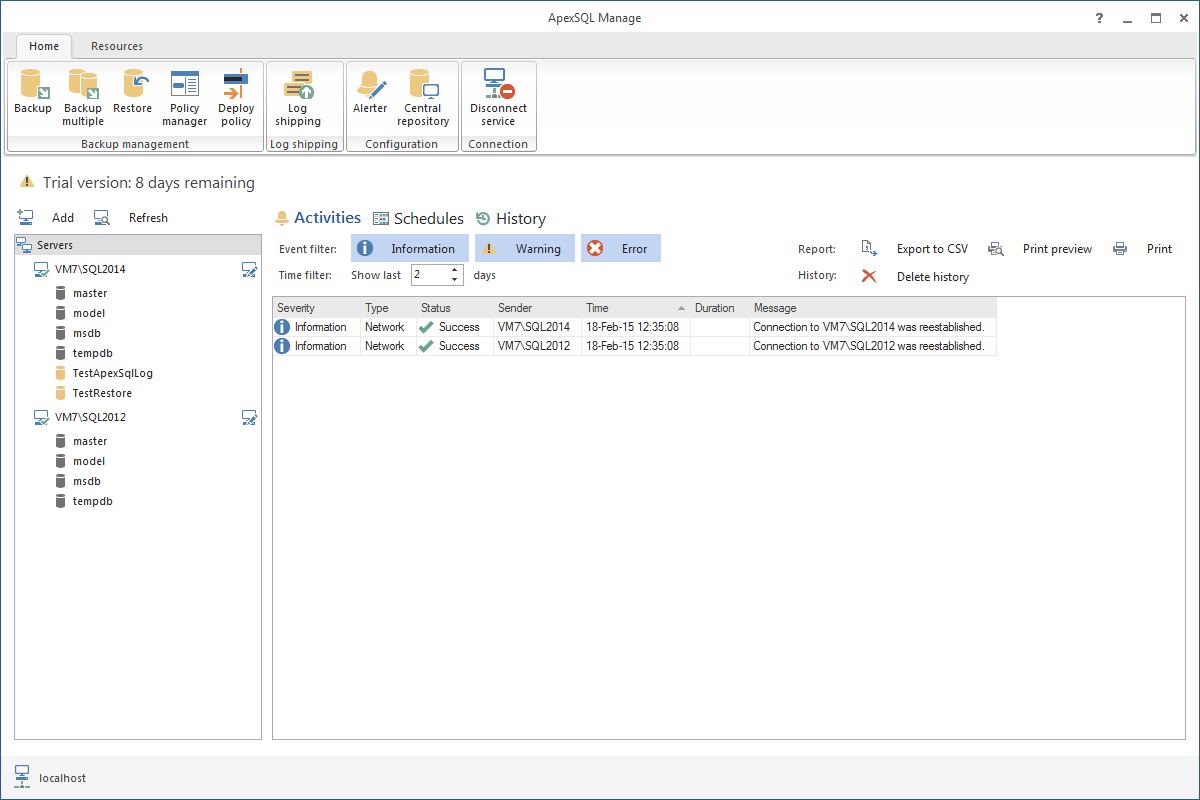The height and width of the screenshot is (800, 1200).
Task: Launch Backup multiple wizard
Action: 83,97
